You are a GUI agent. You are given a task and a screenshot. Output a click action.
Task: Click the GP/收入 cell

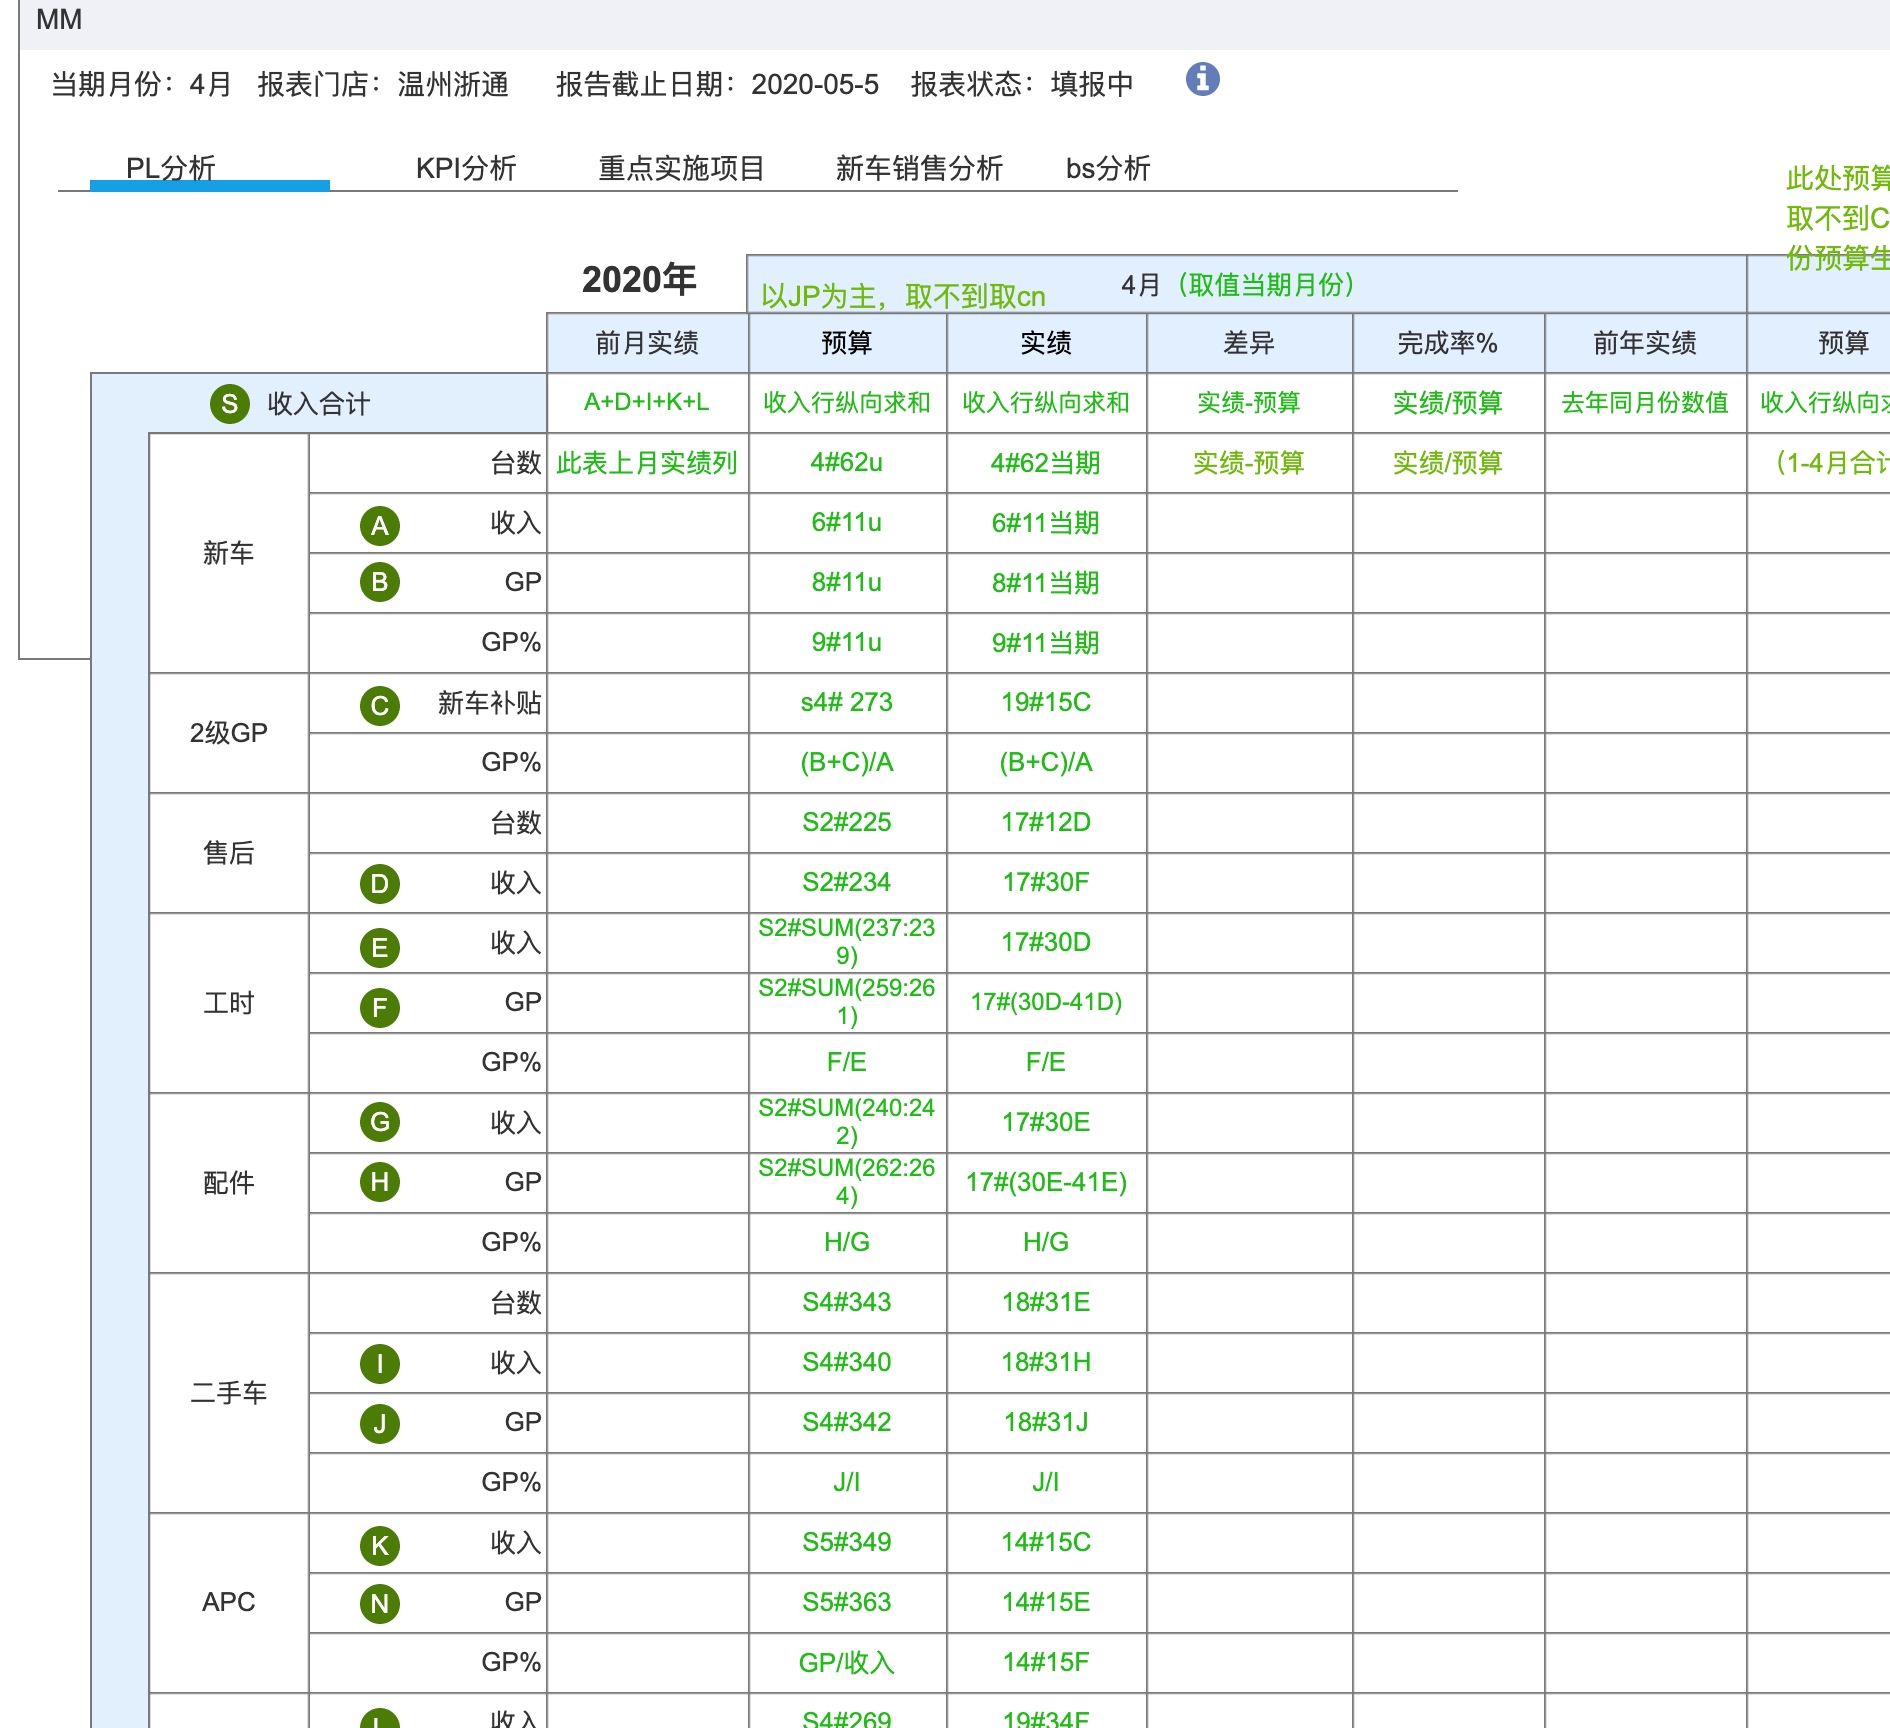coord(847,1663)
